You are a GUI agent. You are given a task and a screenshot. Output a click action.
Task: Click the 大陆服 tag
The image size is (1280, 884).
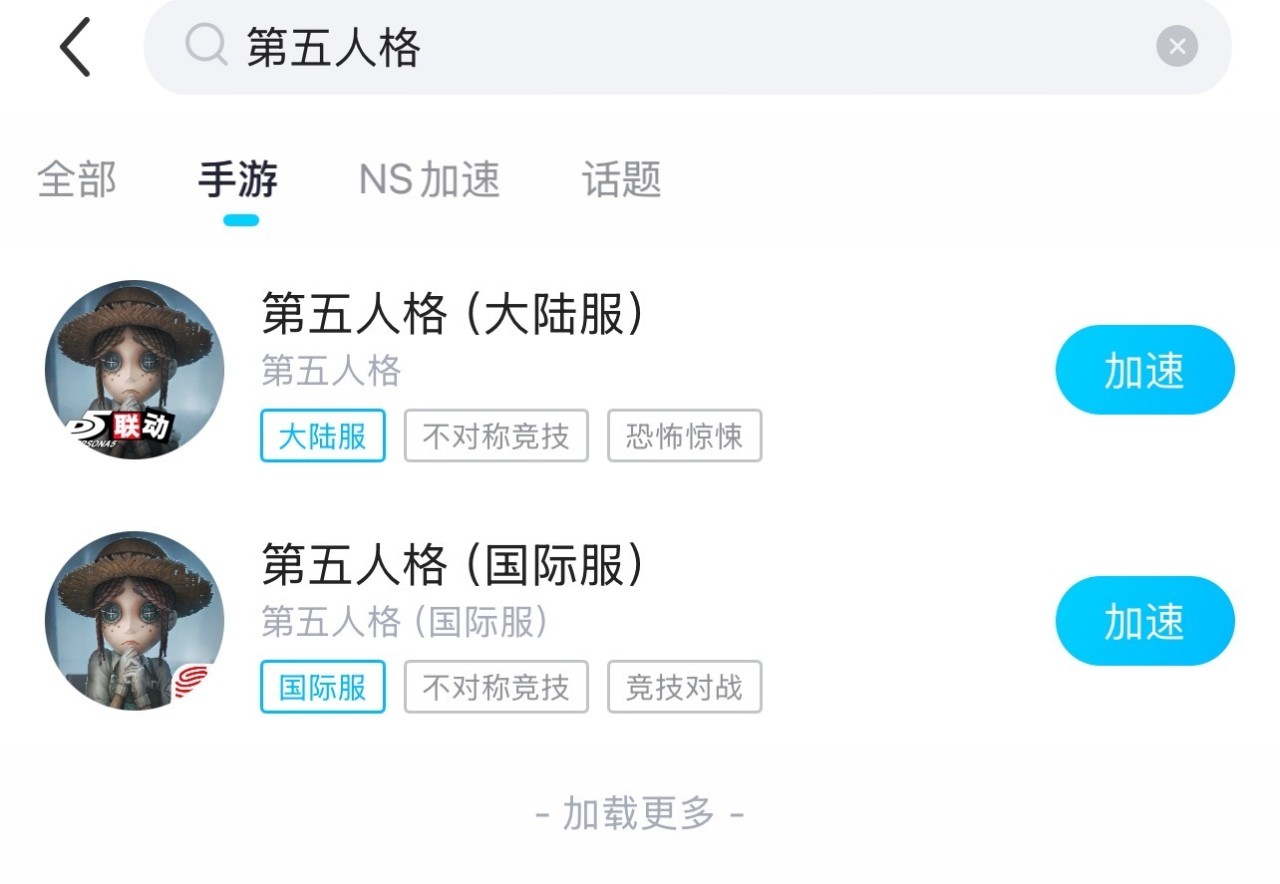click(x=322, y=436)
